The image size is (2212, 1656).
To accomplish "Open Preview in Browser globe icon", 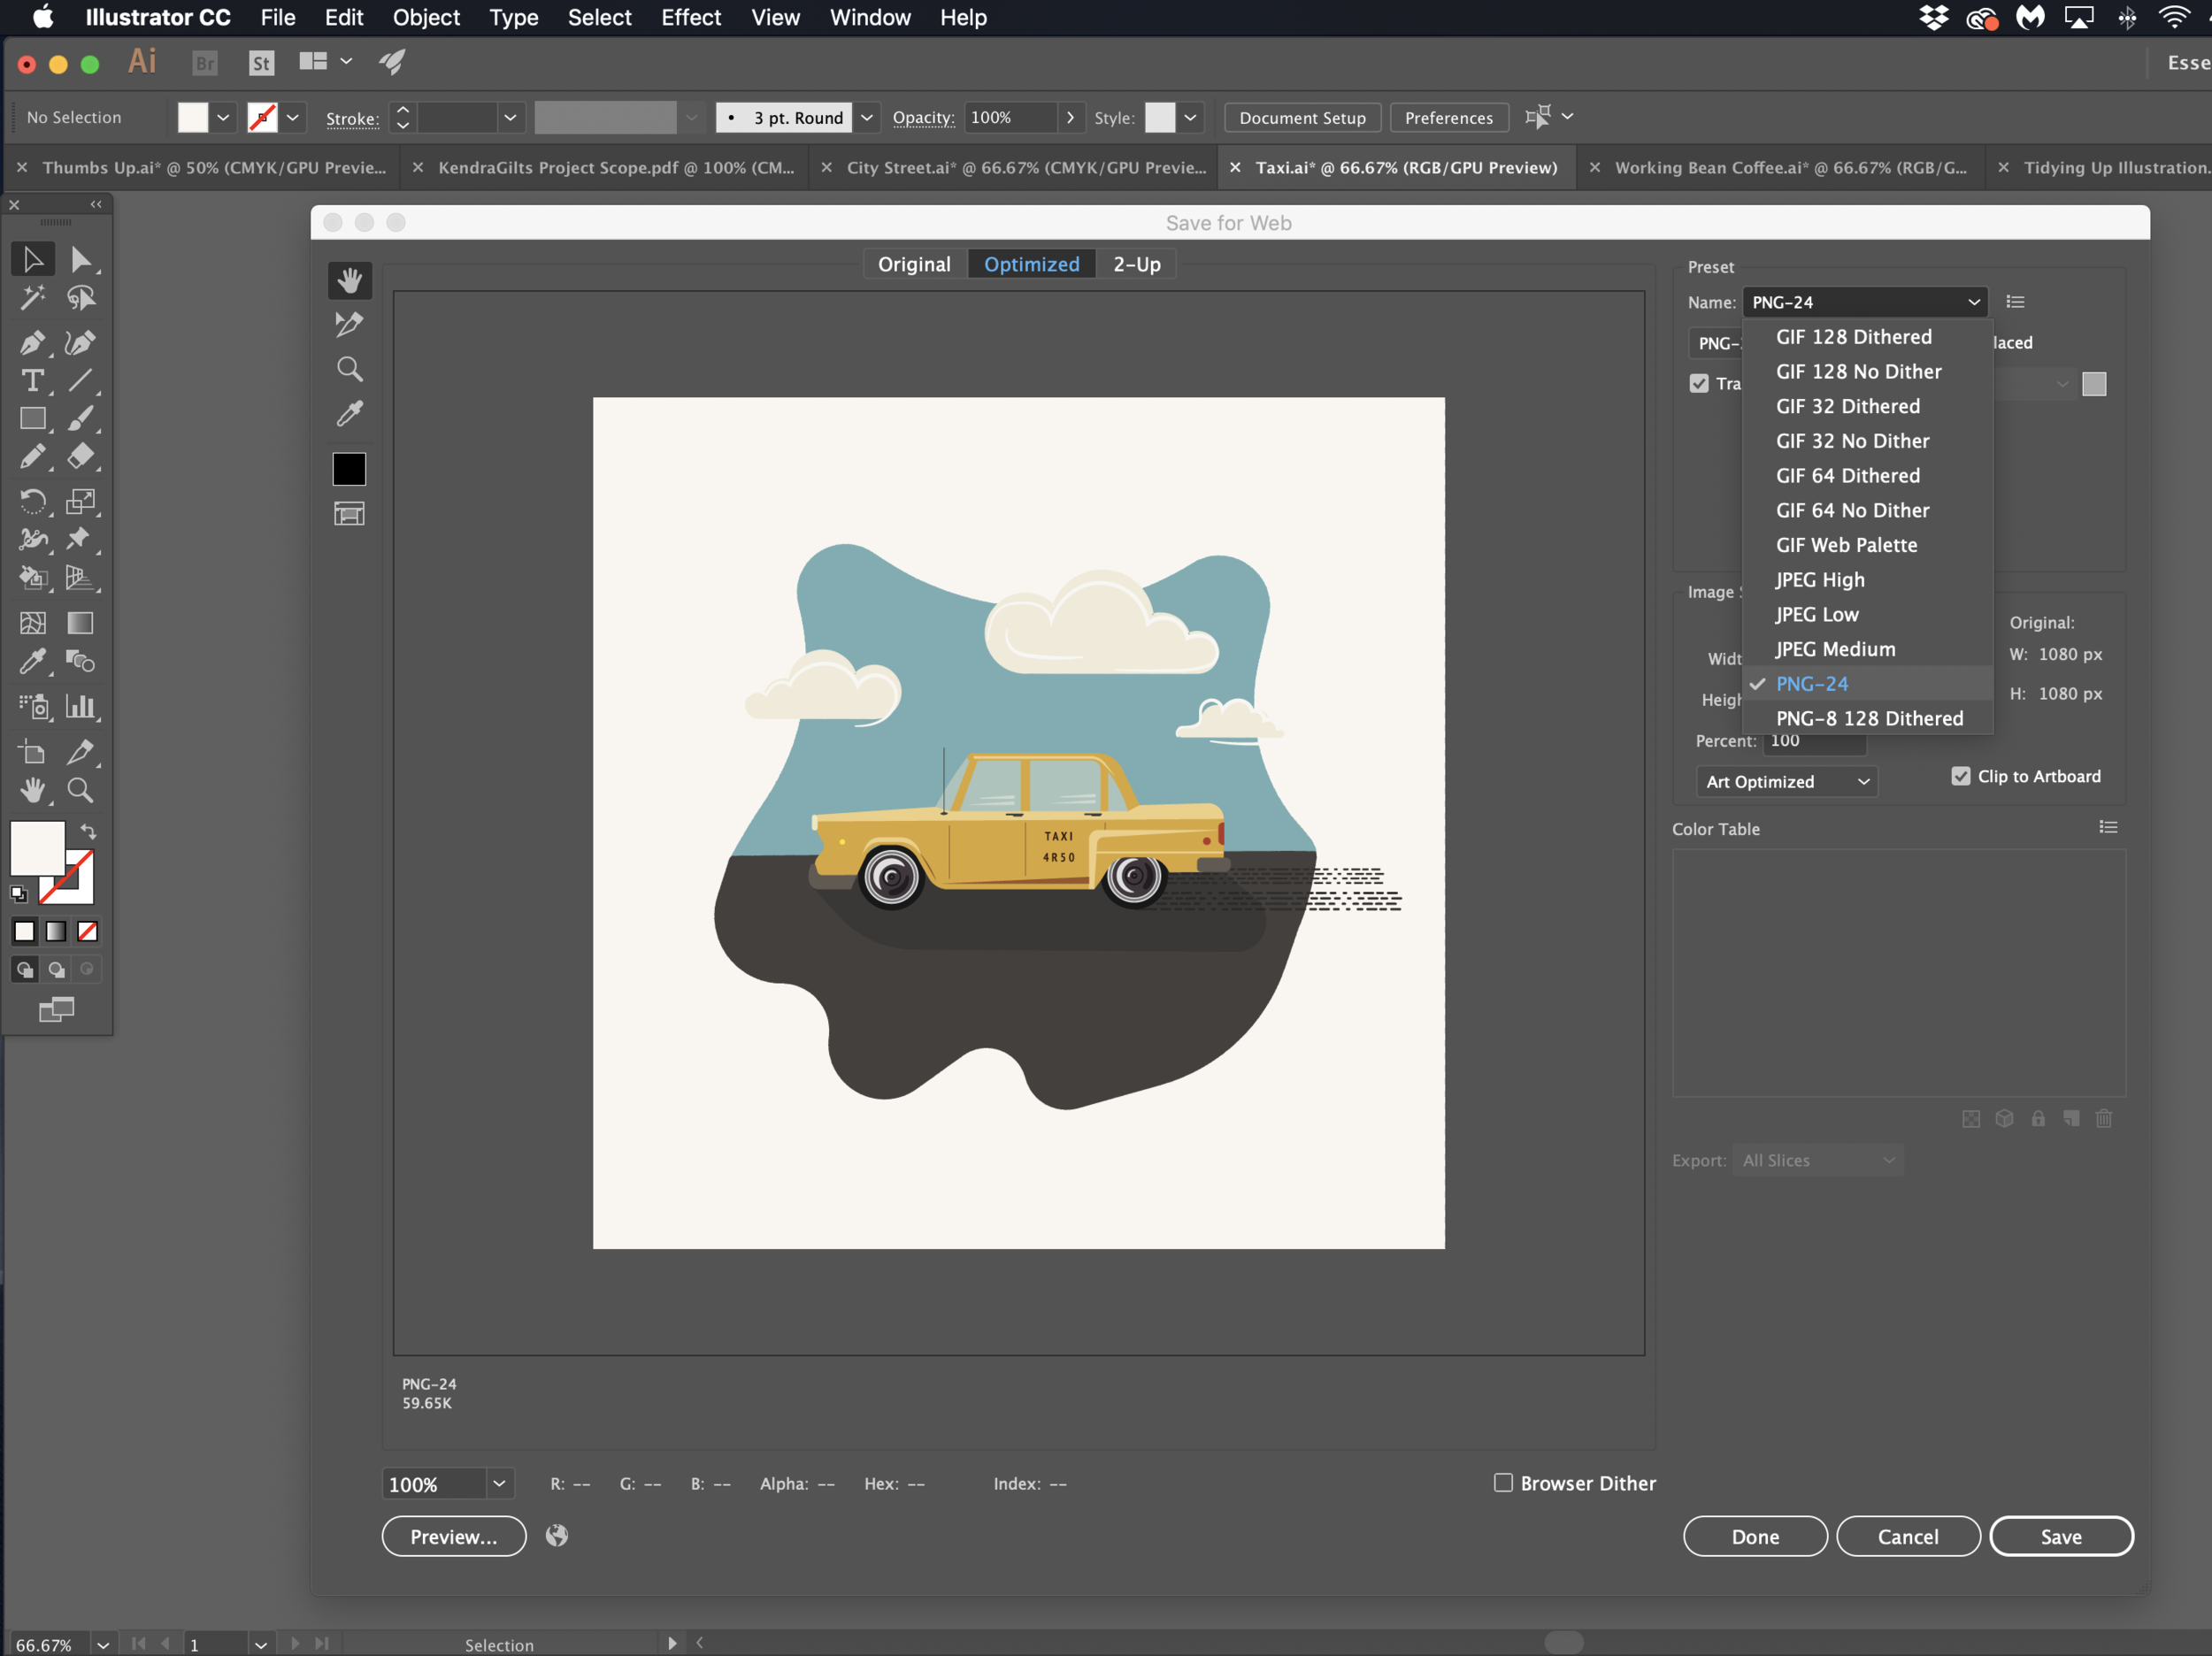I will coord(557,1535).
